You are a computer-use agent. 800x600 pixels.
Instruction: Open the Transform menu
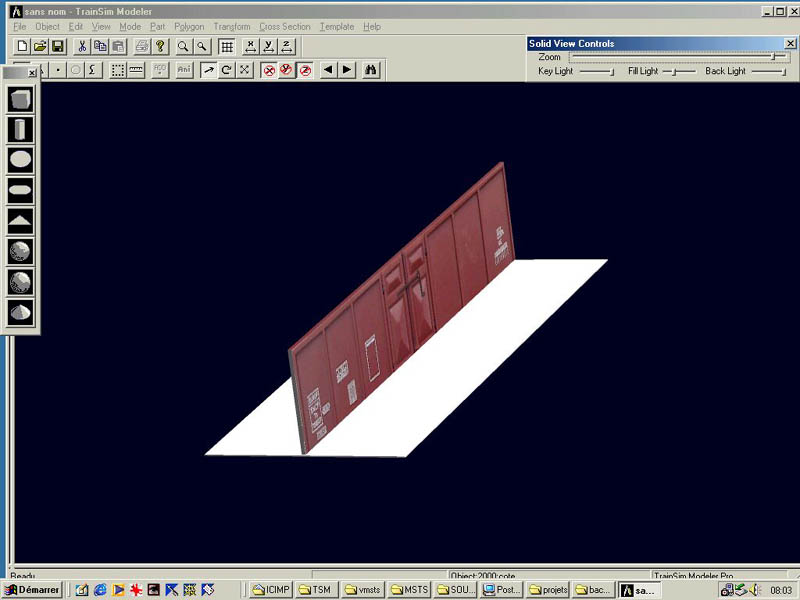(x=230, y=27)
